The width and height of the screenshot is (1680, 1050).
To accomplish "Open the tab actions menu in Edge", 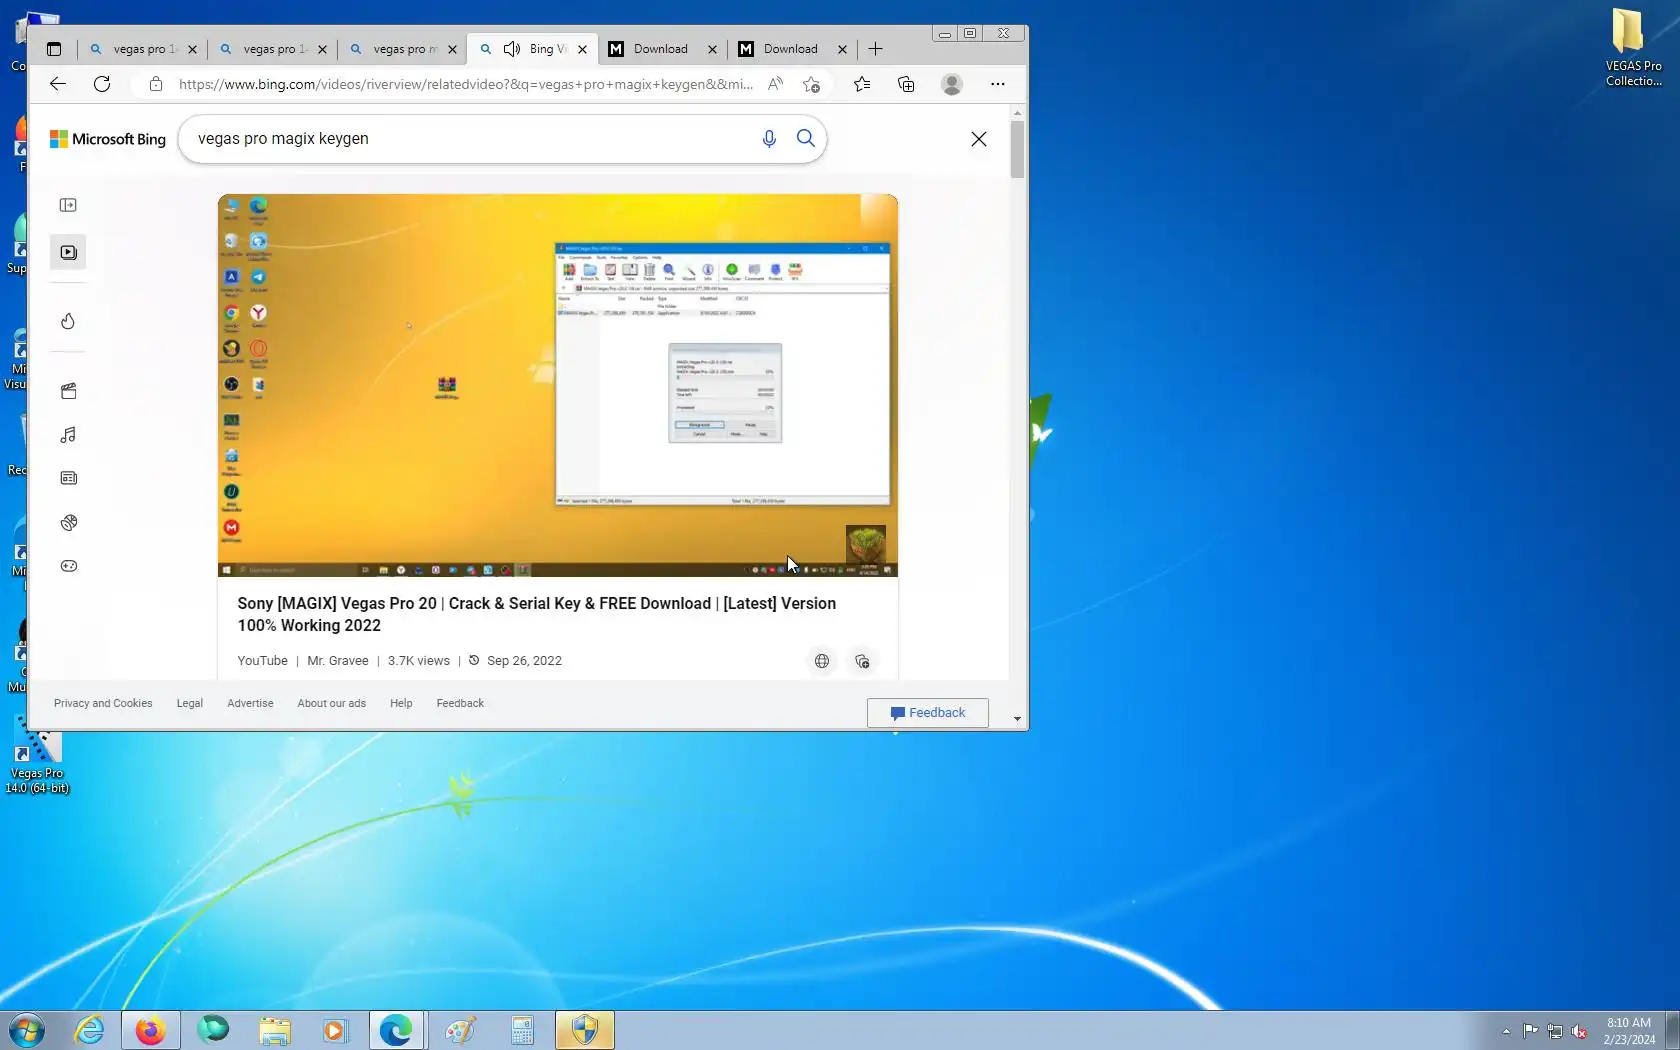I will [x=54, y=49].
